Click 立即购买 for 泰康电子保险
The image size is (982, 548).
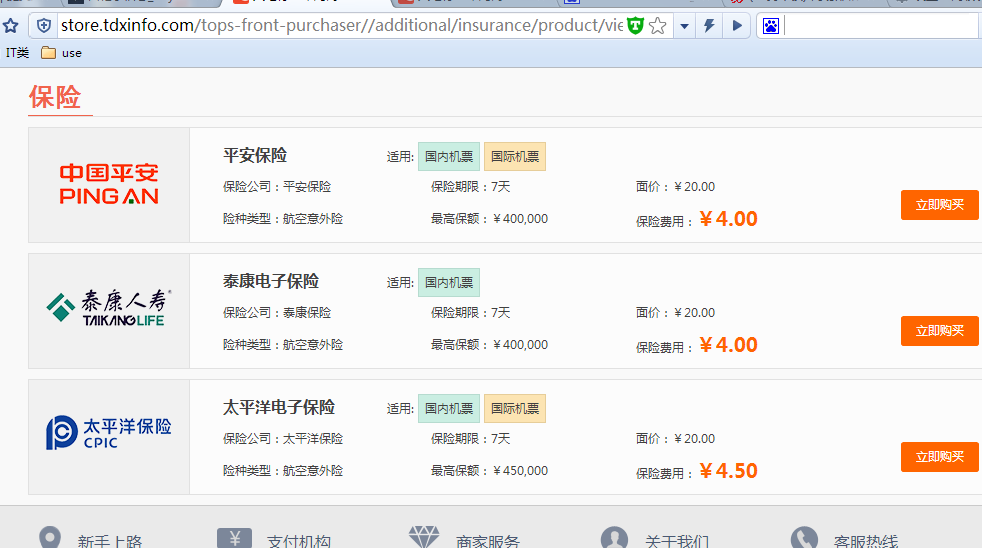click(x=939, y=331)
